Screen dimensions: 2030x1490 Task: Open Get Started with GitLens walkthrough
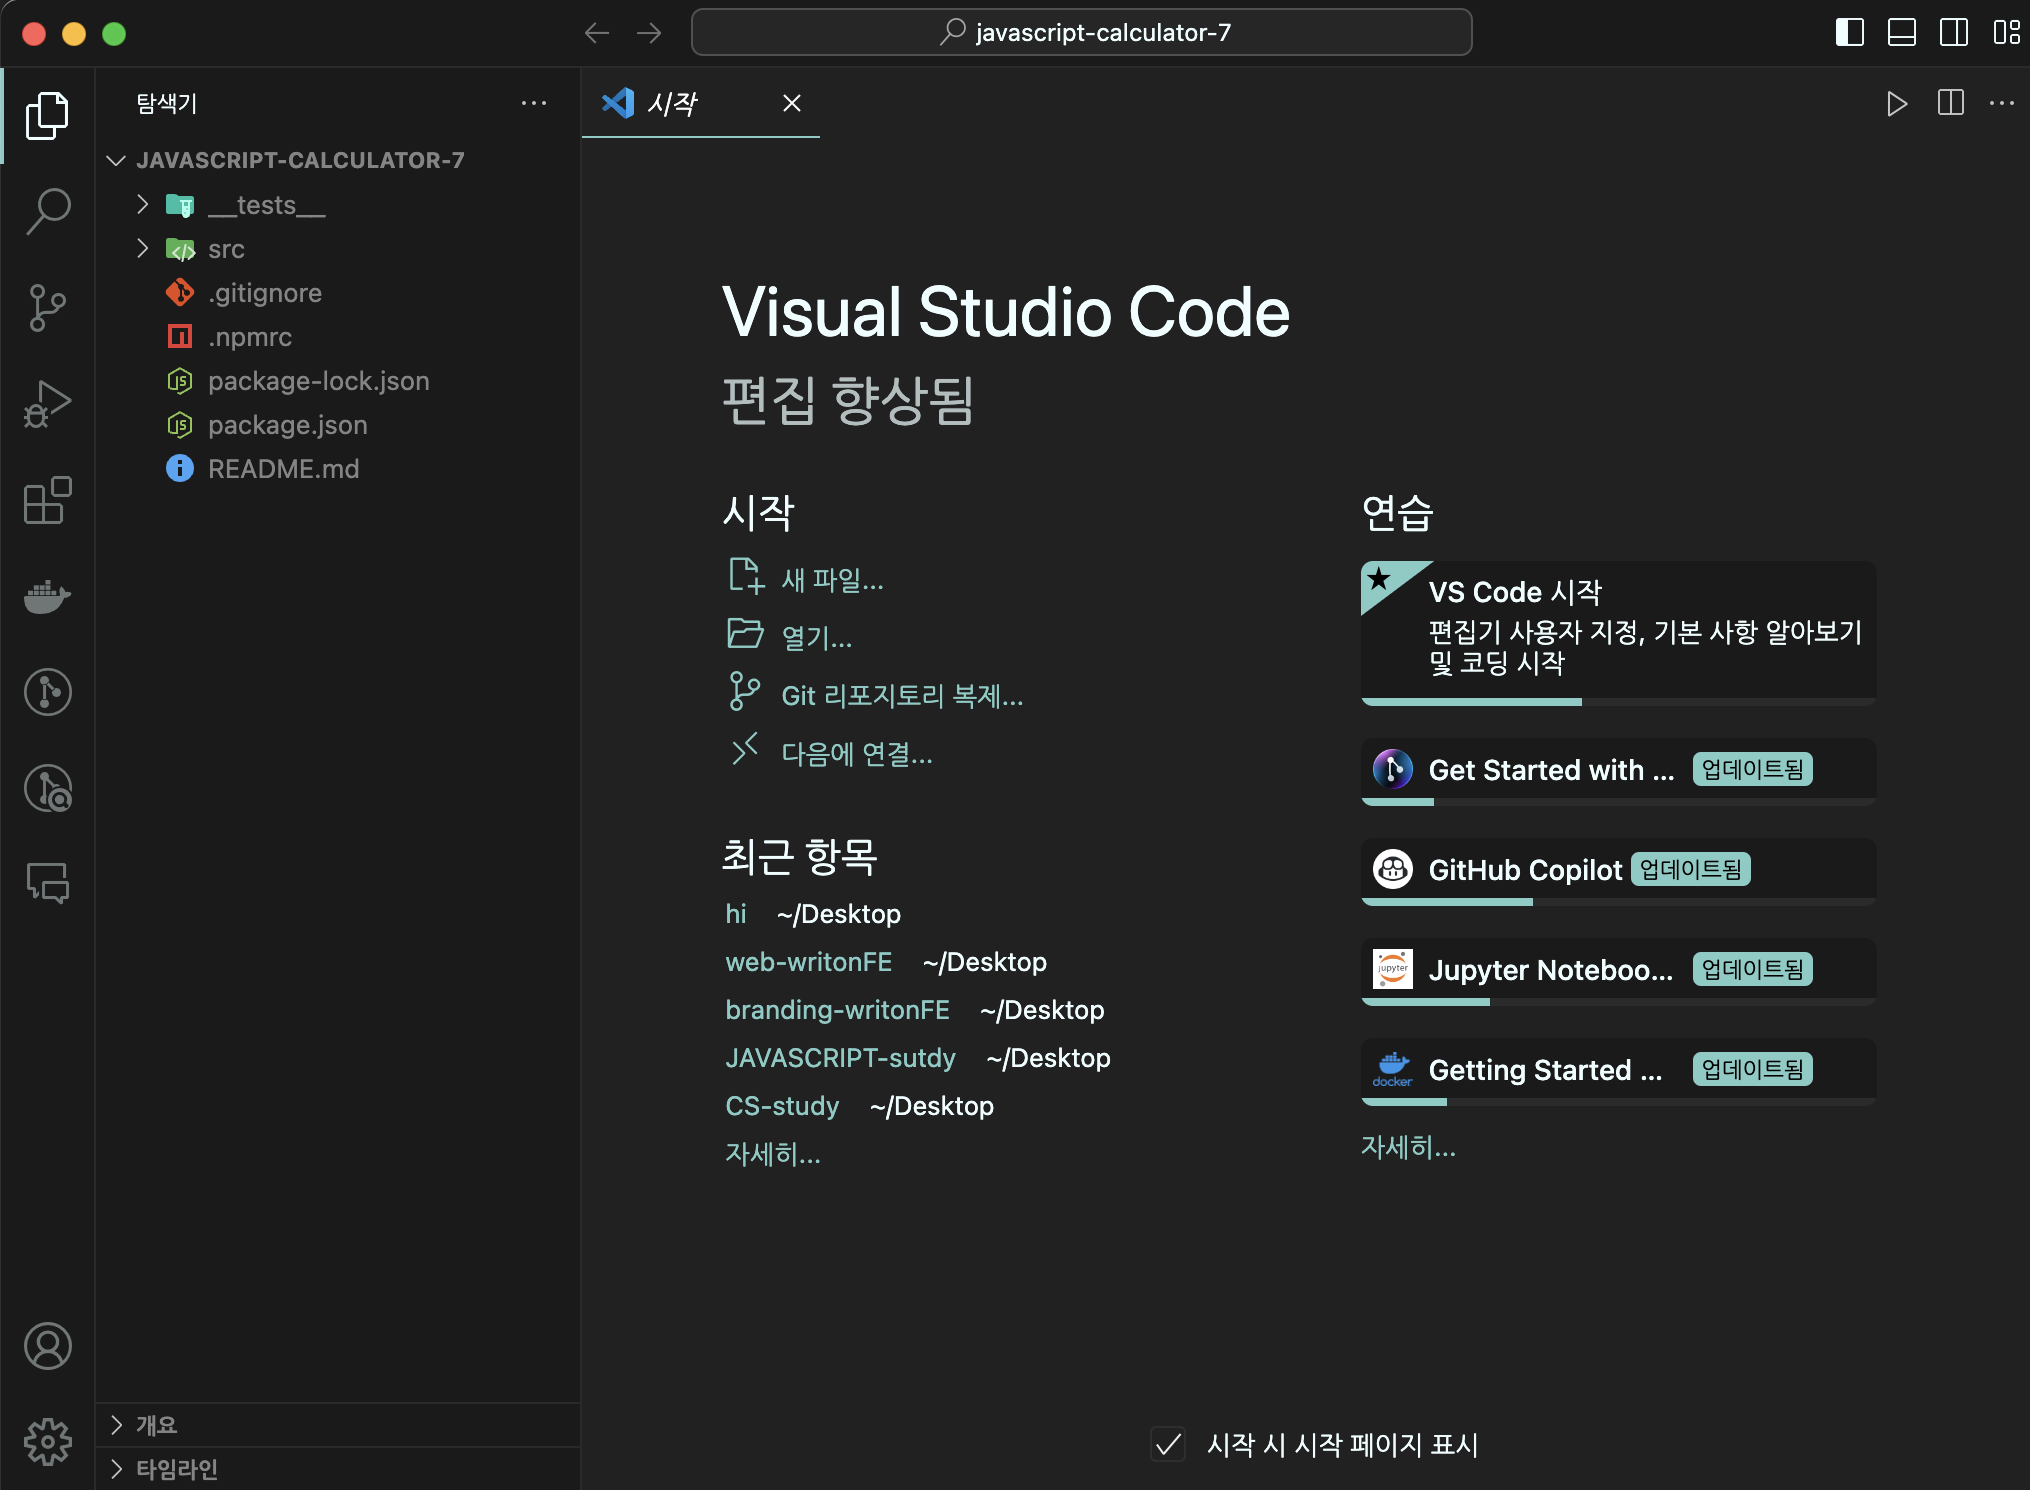1618,771
